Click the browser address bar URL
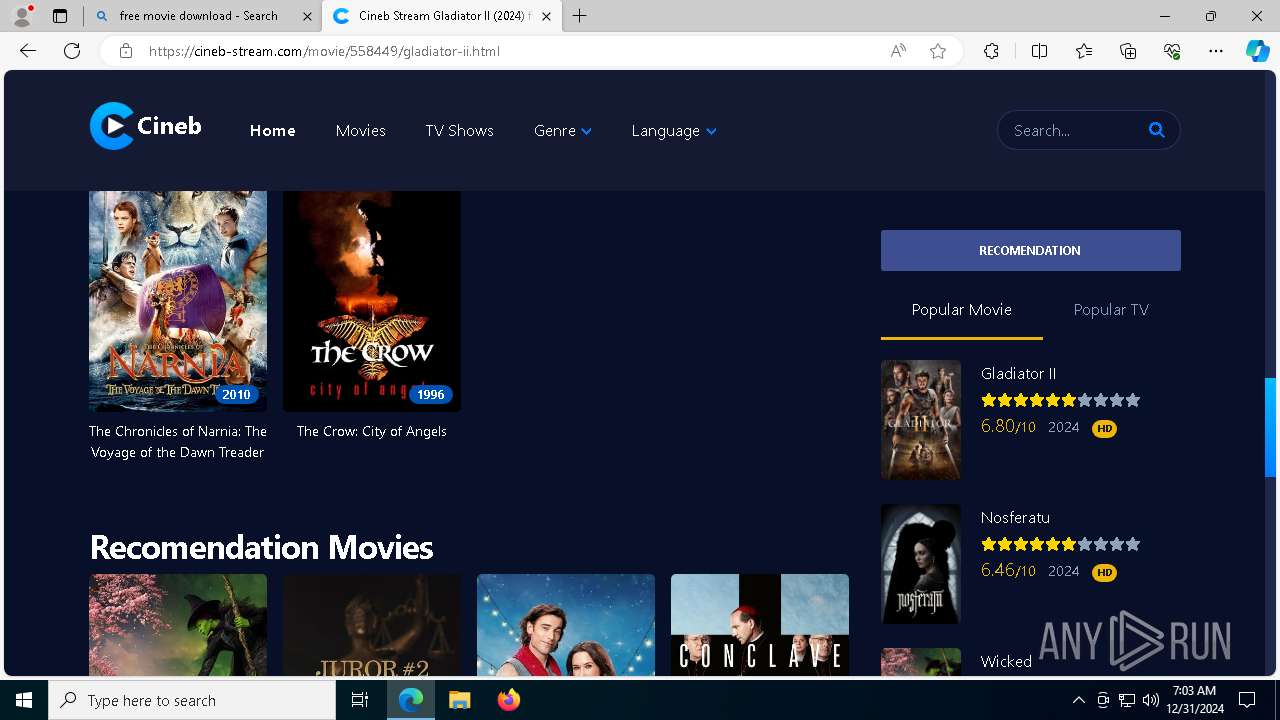 (x=324, y=51)
